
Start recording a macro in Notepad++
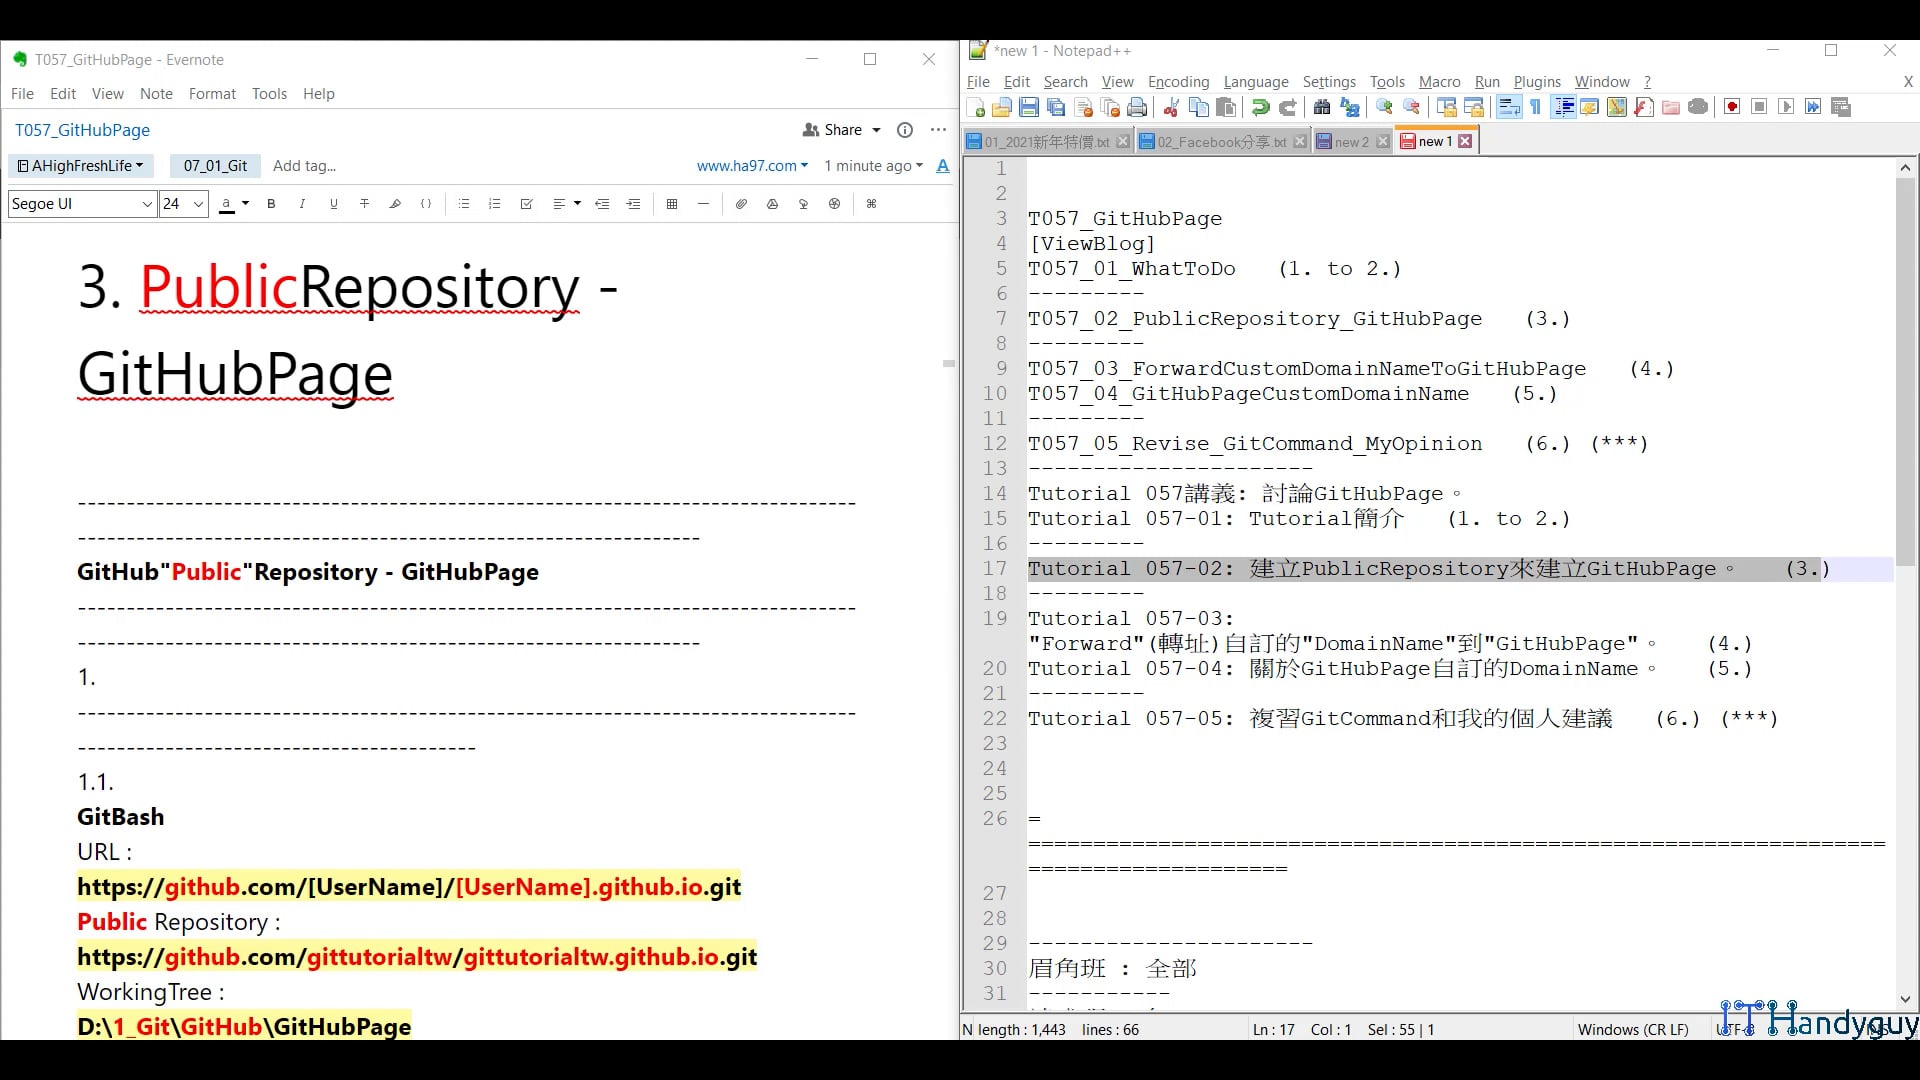tap(1731, 107)
